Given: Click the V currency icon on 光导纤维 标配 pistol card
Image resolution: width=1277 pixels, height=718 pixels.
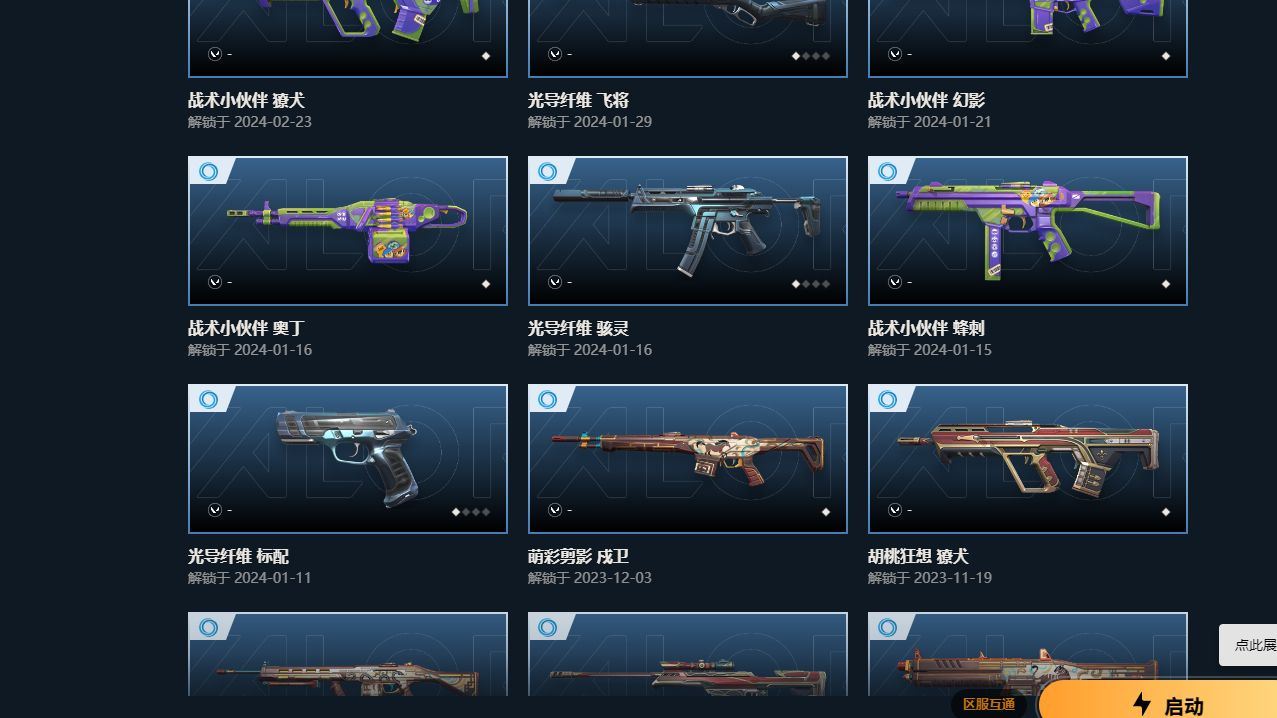Looking at the screenshot, I should tap(215, 511).
